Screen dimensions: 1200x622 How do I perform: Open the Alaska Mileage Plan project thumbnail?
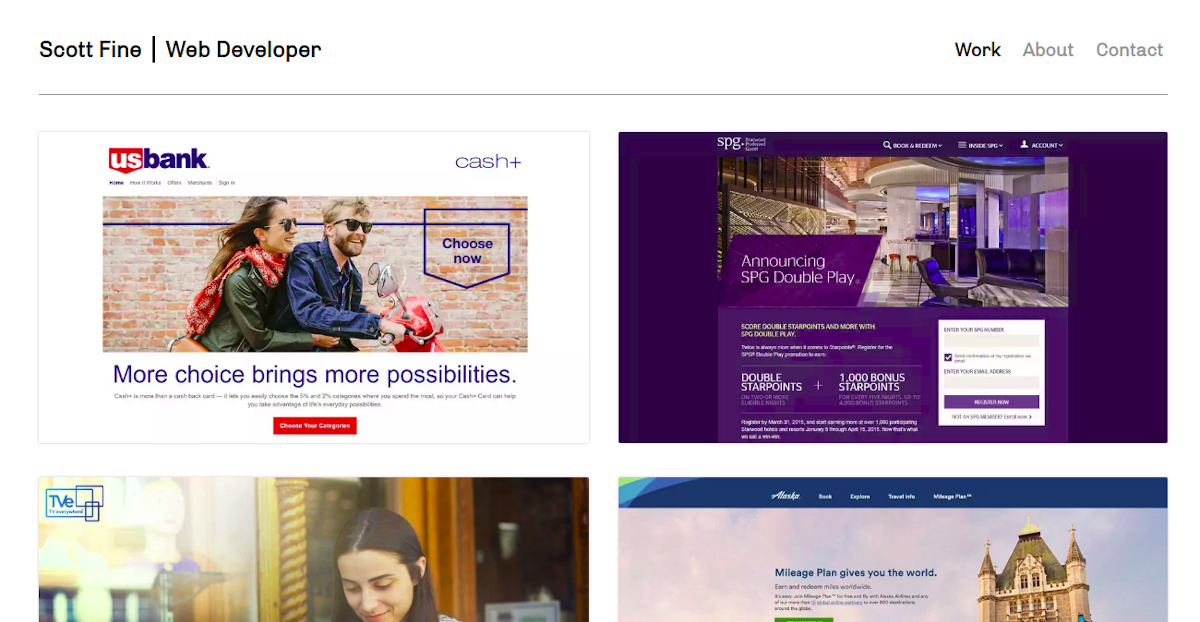[893, 549]
